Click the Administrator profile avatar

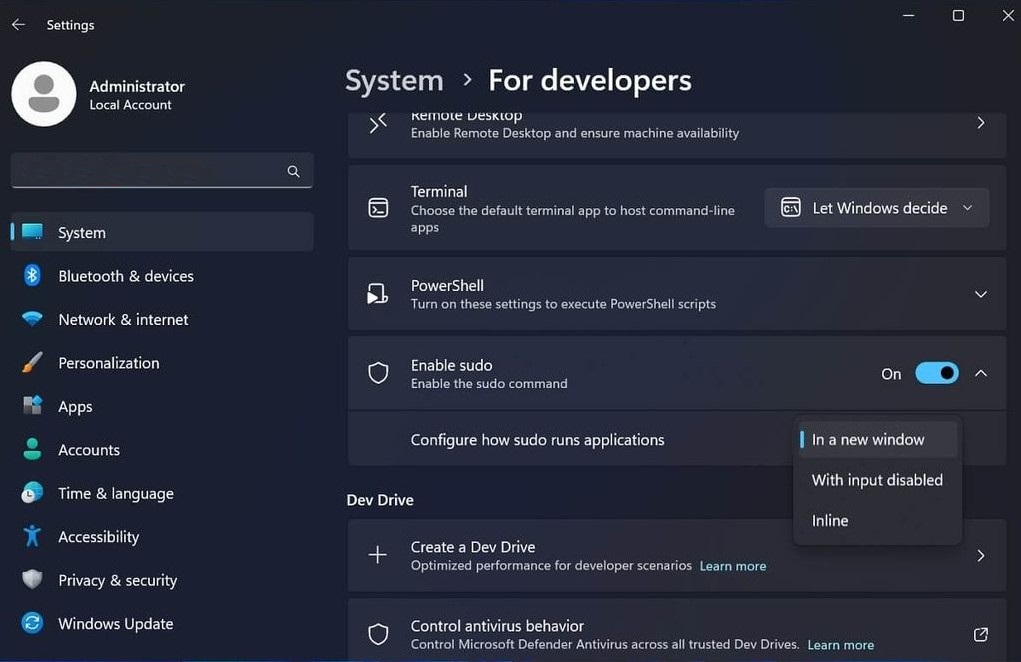tap(44, 94)
